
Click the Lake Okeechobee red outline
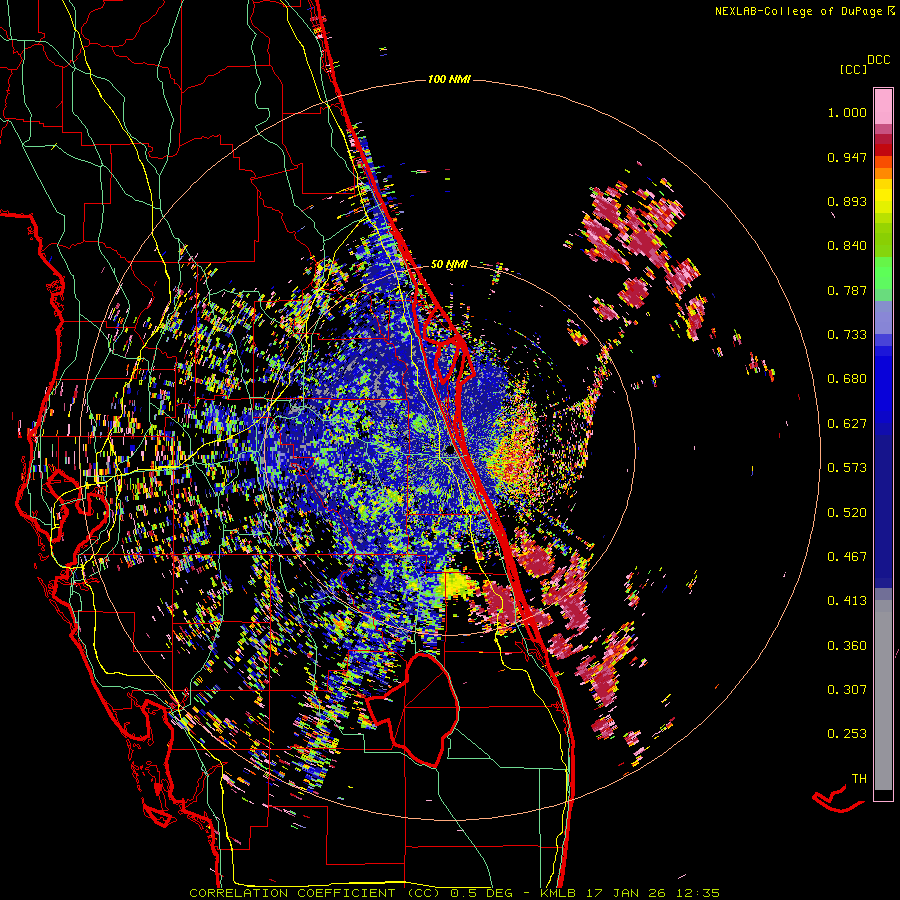point(413,710)
